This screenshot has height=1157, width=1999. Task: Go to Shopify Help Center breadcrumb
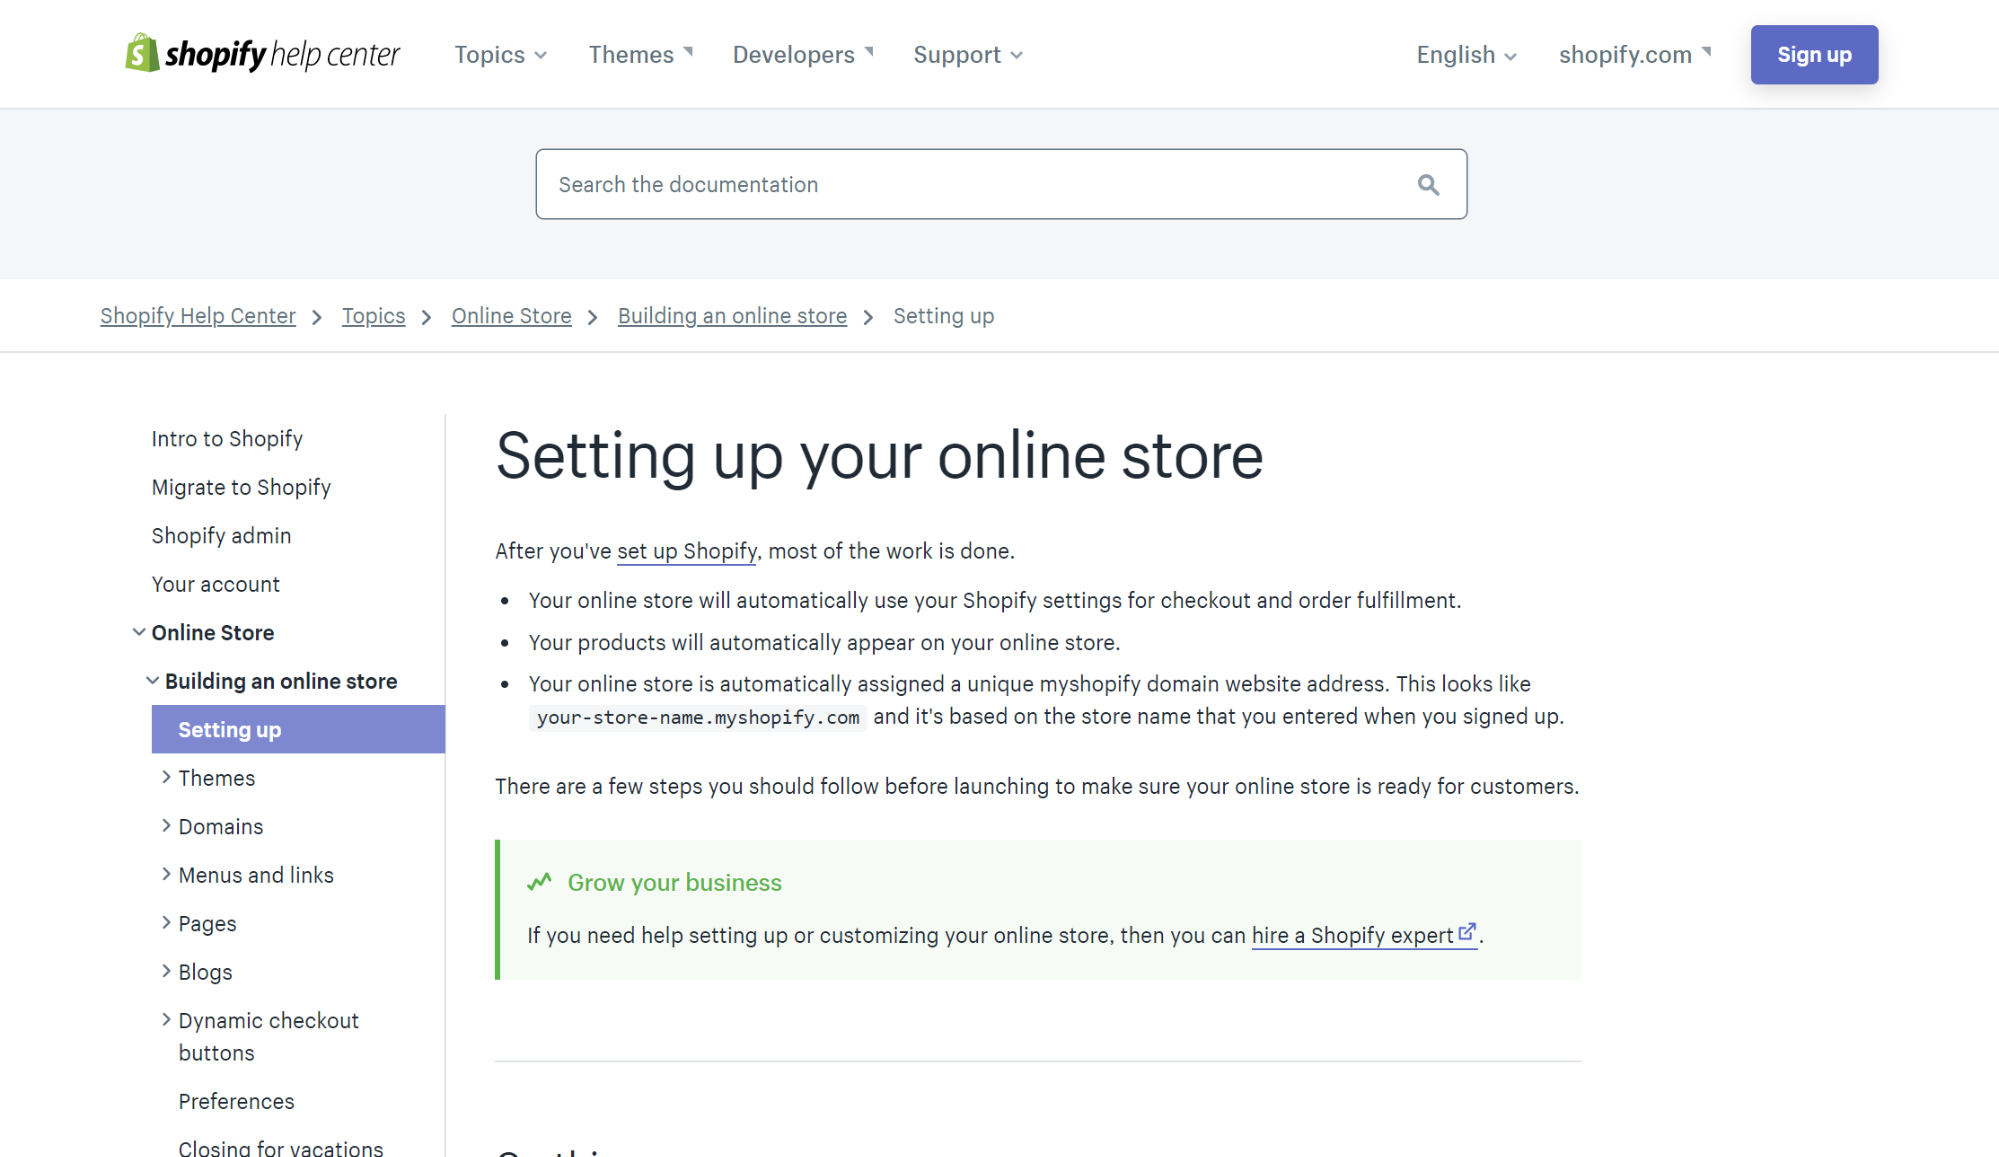pos(198,316)
